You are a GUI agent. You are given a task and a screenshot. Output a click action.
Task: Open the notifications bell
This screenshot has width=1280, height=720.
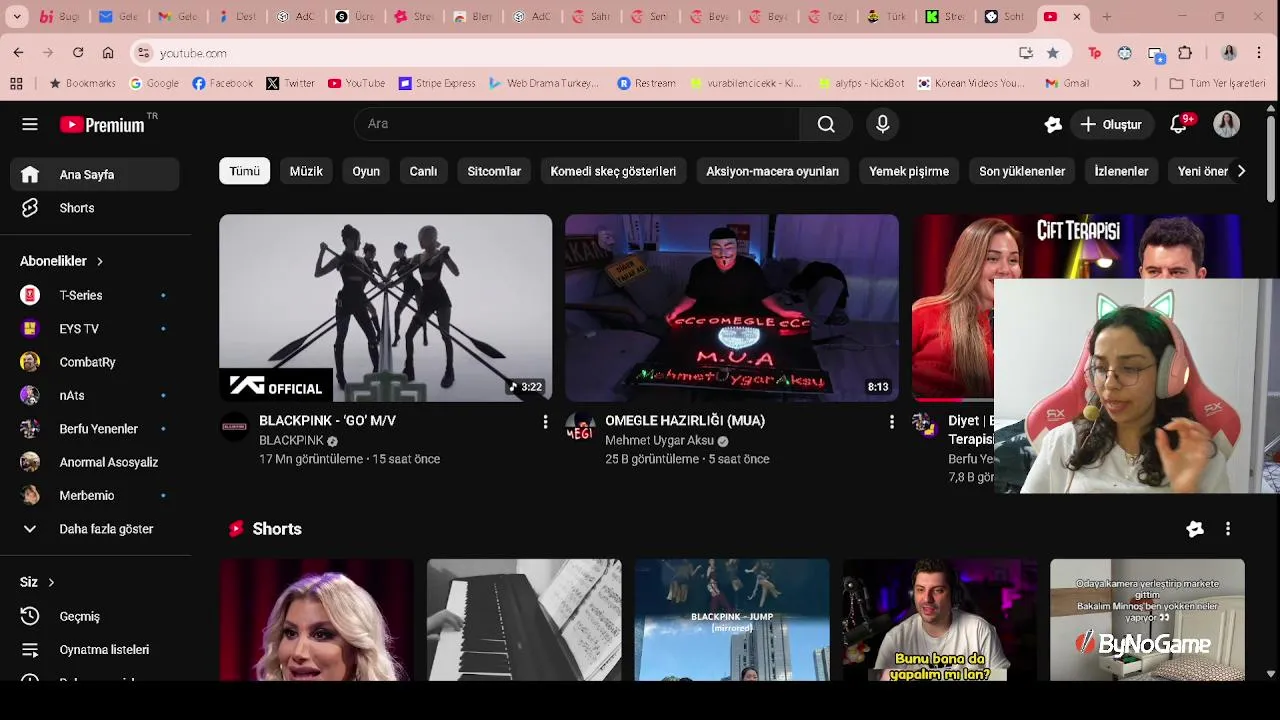pos(1179,124)
